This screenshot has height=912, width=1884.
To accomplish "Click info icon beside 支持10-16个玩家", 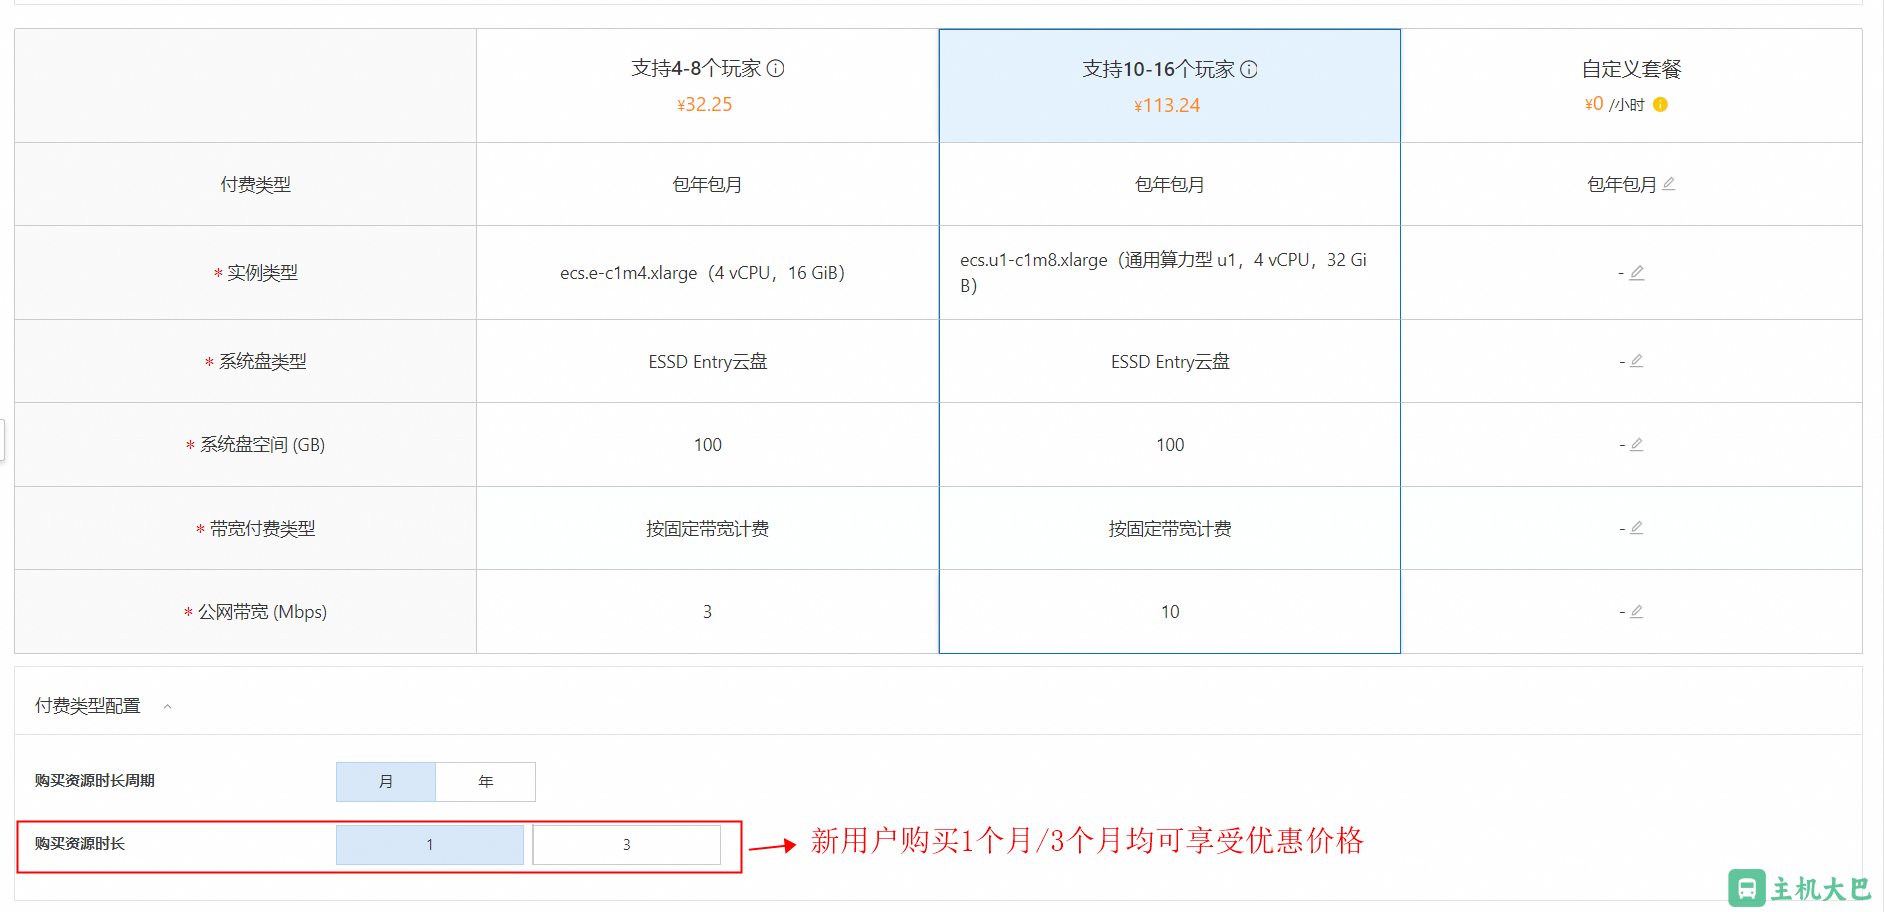I will pos(1249,70).
